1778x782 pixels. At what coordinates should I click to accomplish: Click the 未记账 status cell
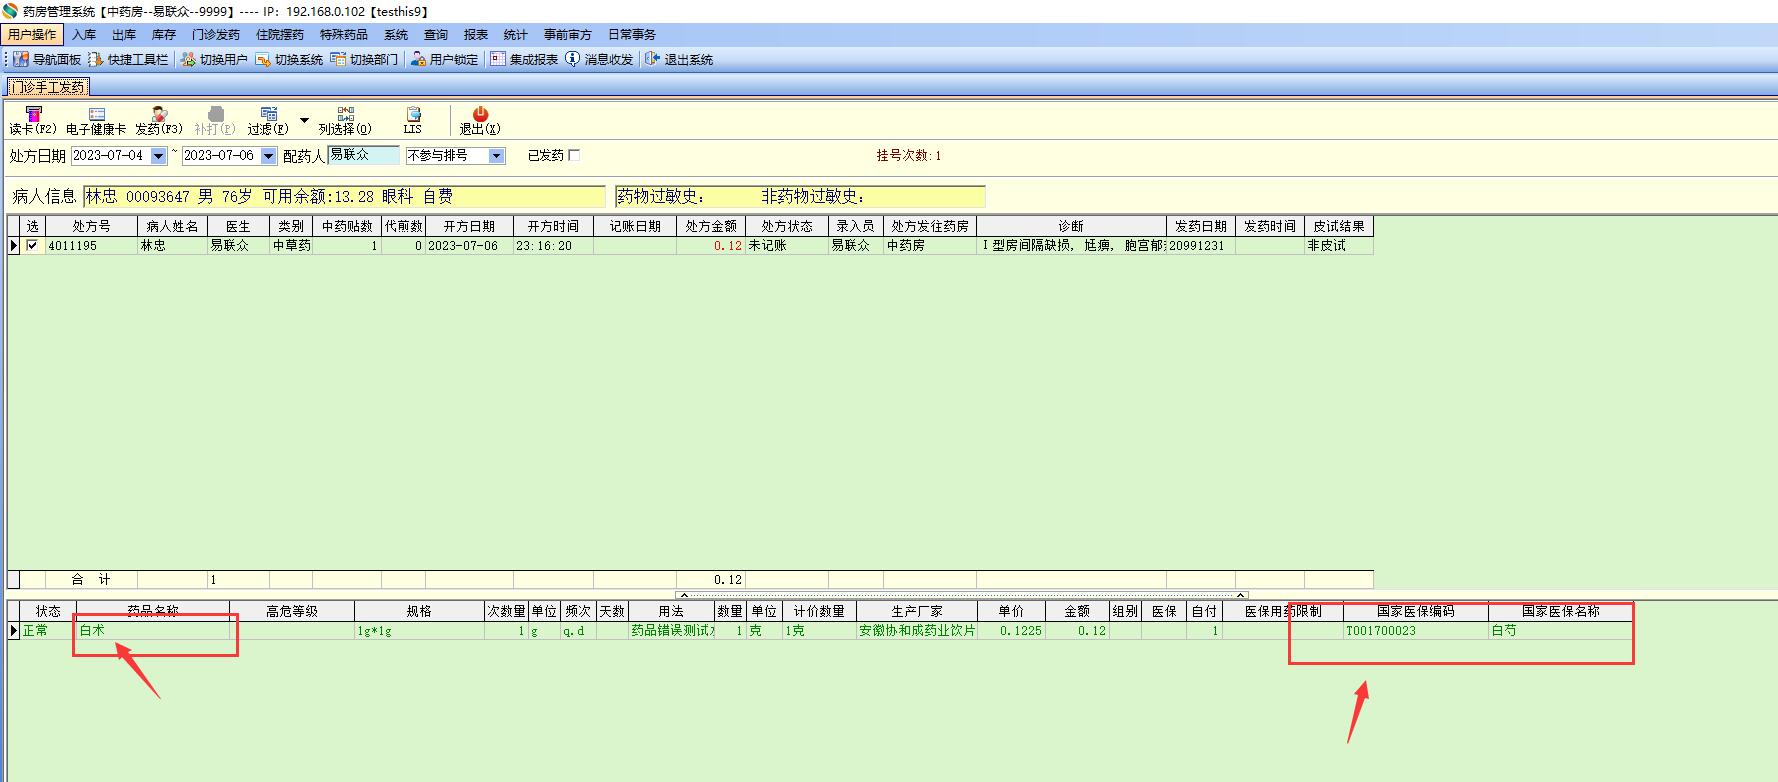[x=787, y=246]
